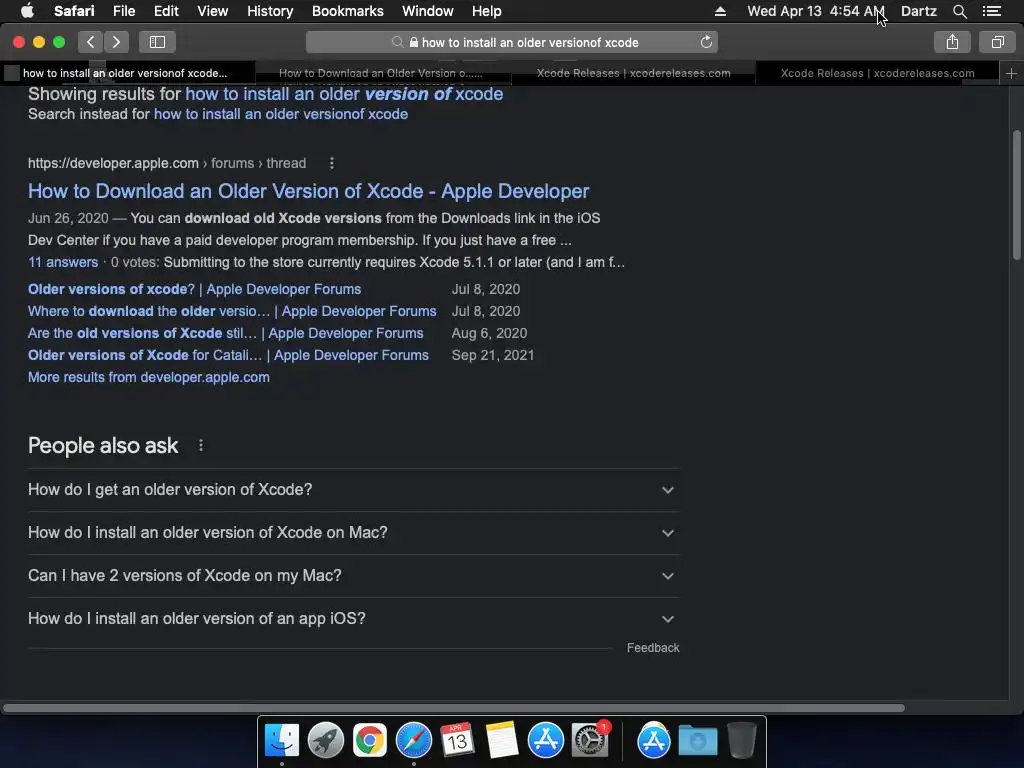The height and width of the screenshot is (768, 1024).
Task: Open the Apple menu
Action: tap(27, 11)
